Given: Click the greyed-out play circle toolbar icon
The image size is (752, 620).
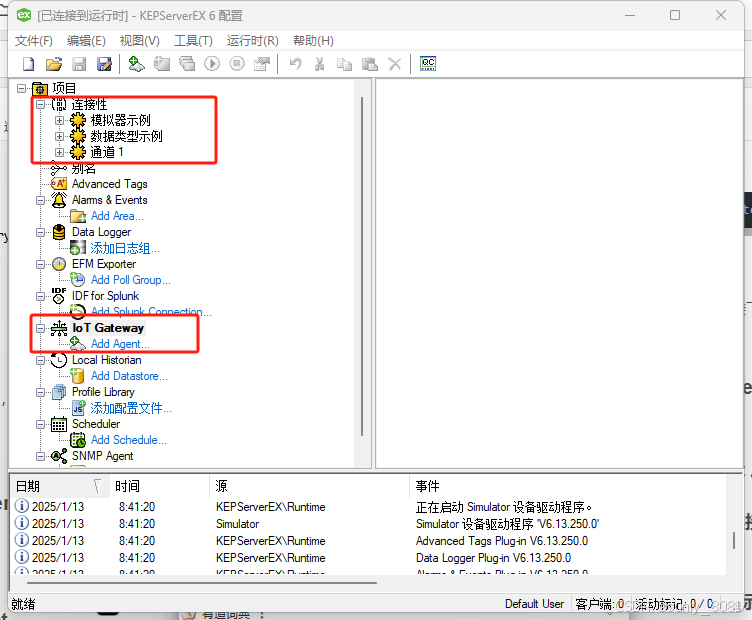Looking at the screenshot, I should click(x=212, y=64).
